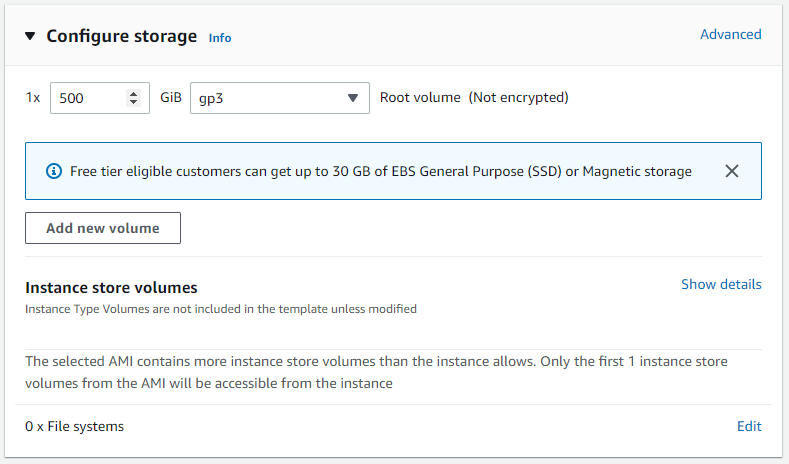Click the GiB unit label
This screenshot has width=789, height=464.
pos(170,98)
